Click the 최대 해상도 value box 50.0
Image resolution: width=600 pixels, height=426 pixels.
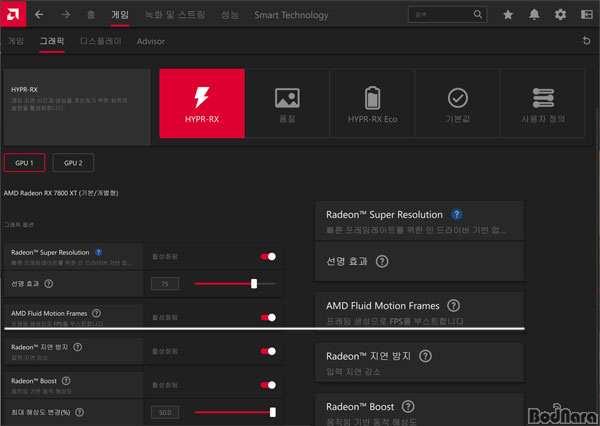[165, 412]
